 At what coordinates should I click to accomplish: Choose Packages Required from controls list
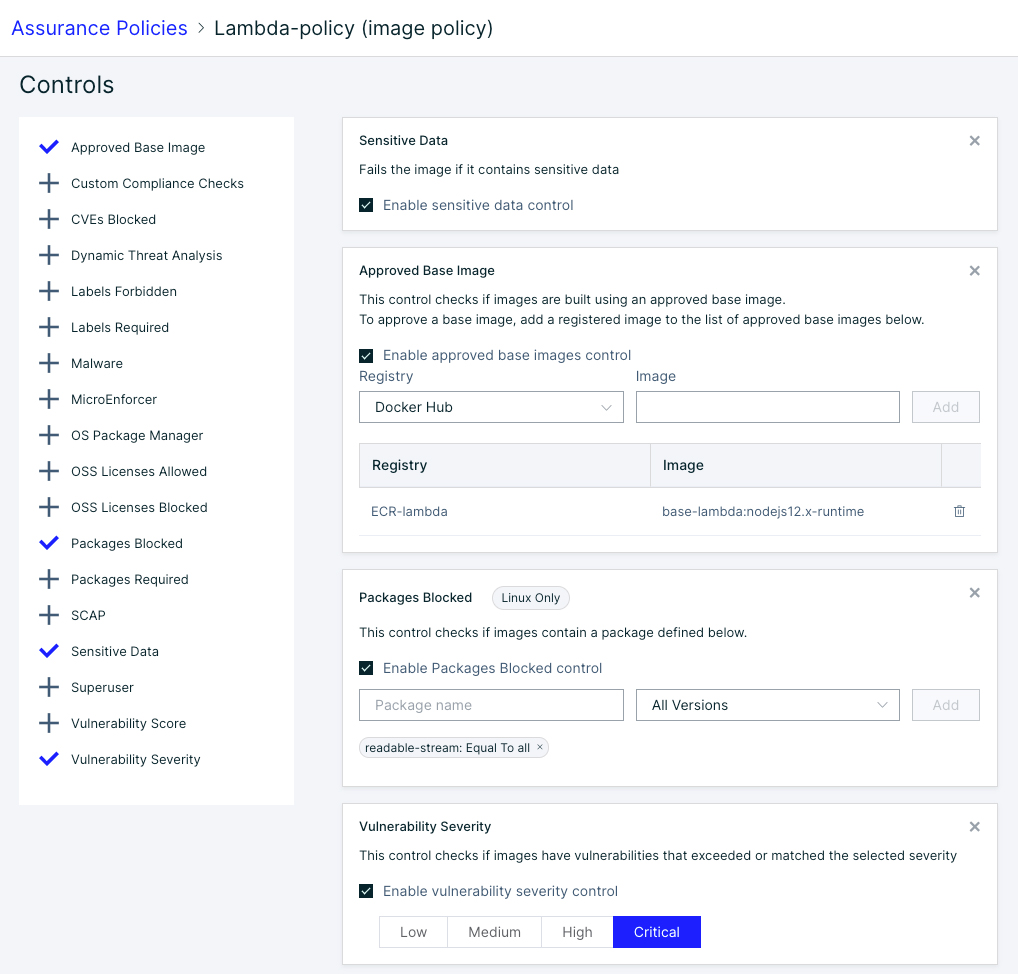(129, 579)
